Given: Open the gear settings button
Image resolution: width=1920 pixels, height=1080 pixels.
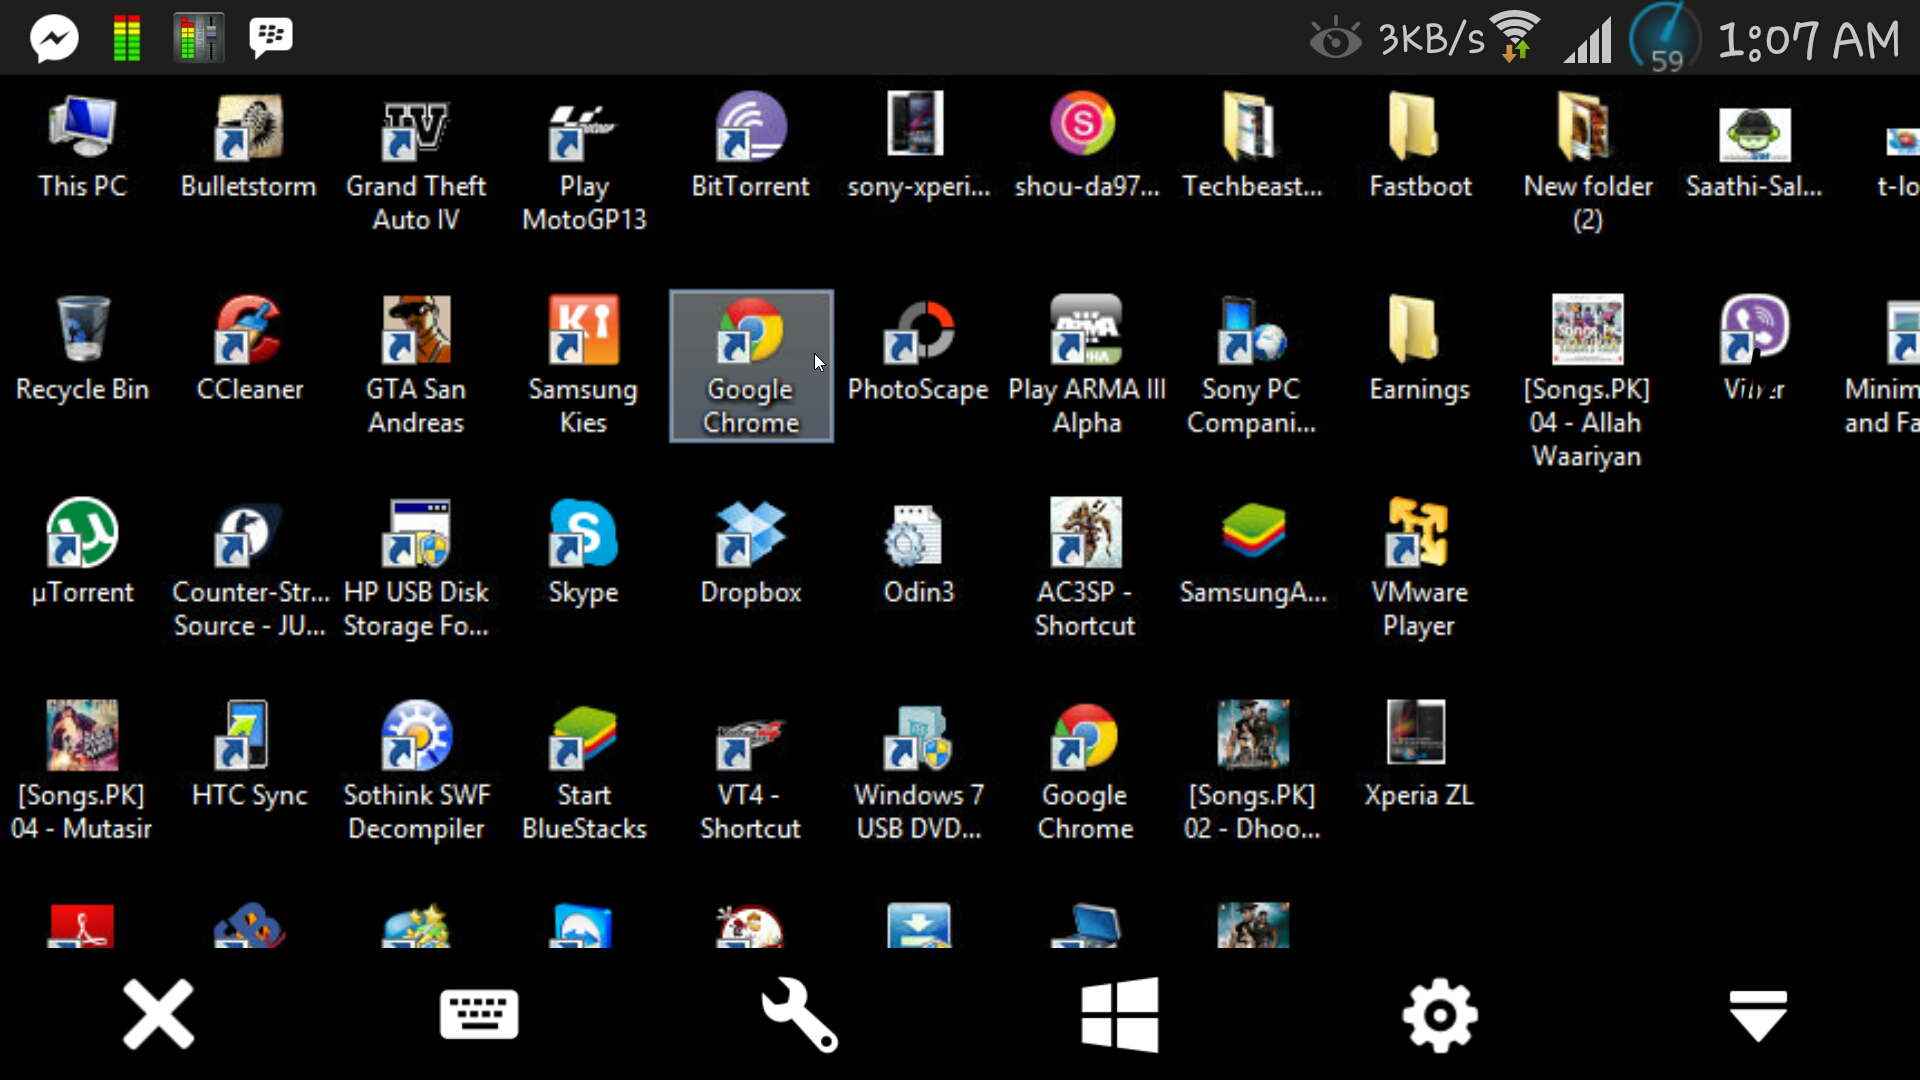Looking at the screenshot, I should (1439, 1014).
